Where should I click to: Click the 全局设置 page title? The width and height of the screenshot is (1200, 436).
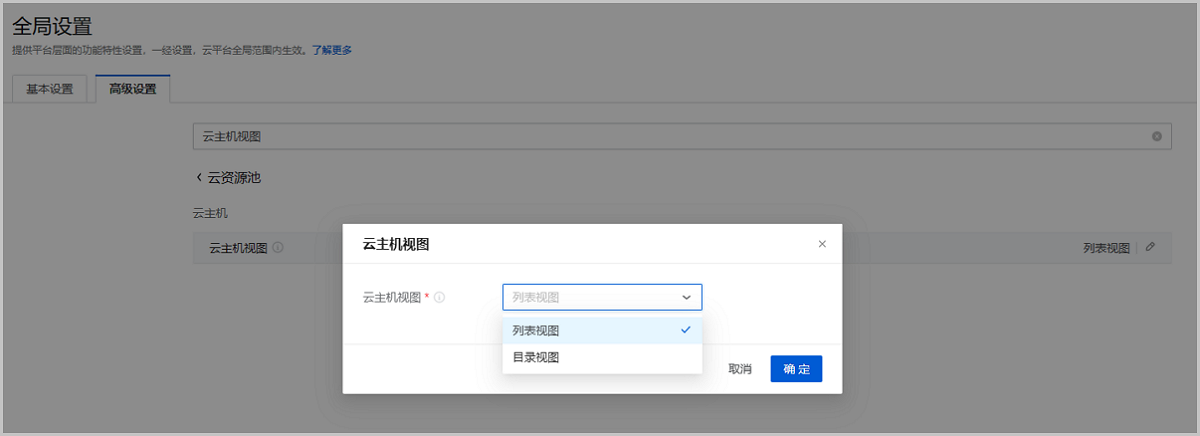click(x=51, y=26)
